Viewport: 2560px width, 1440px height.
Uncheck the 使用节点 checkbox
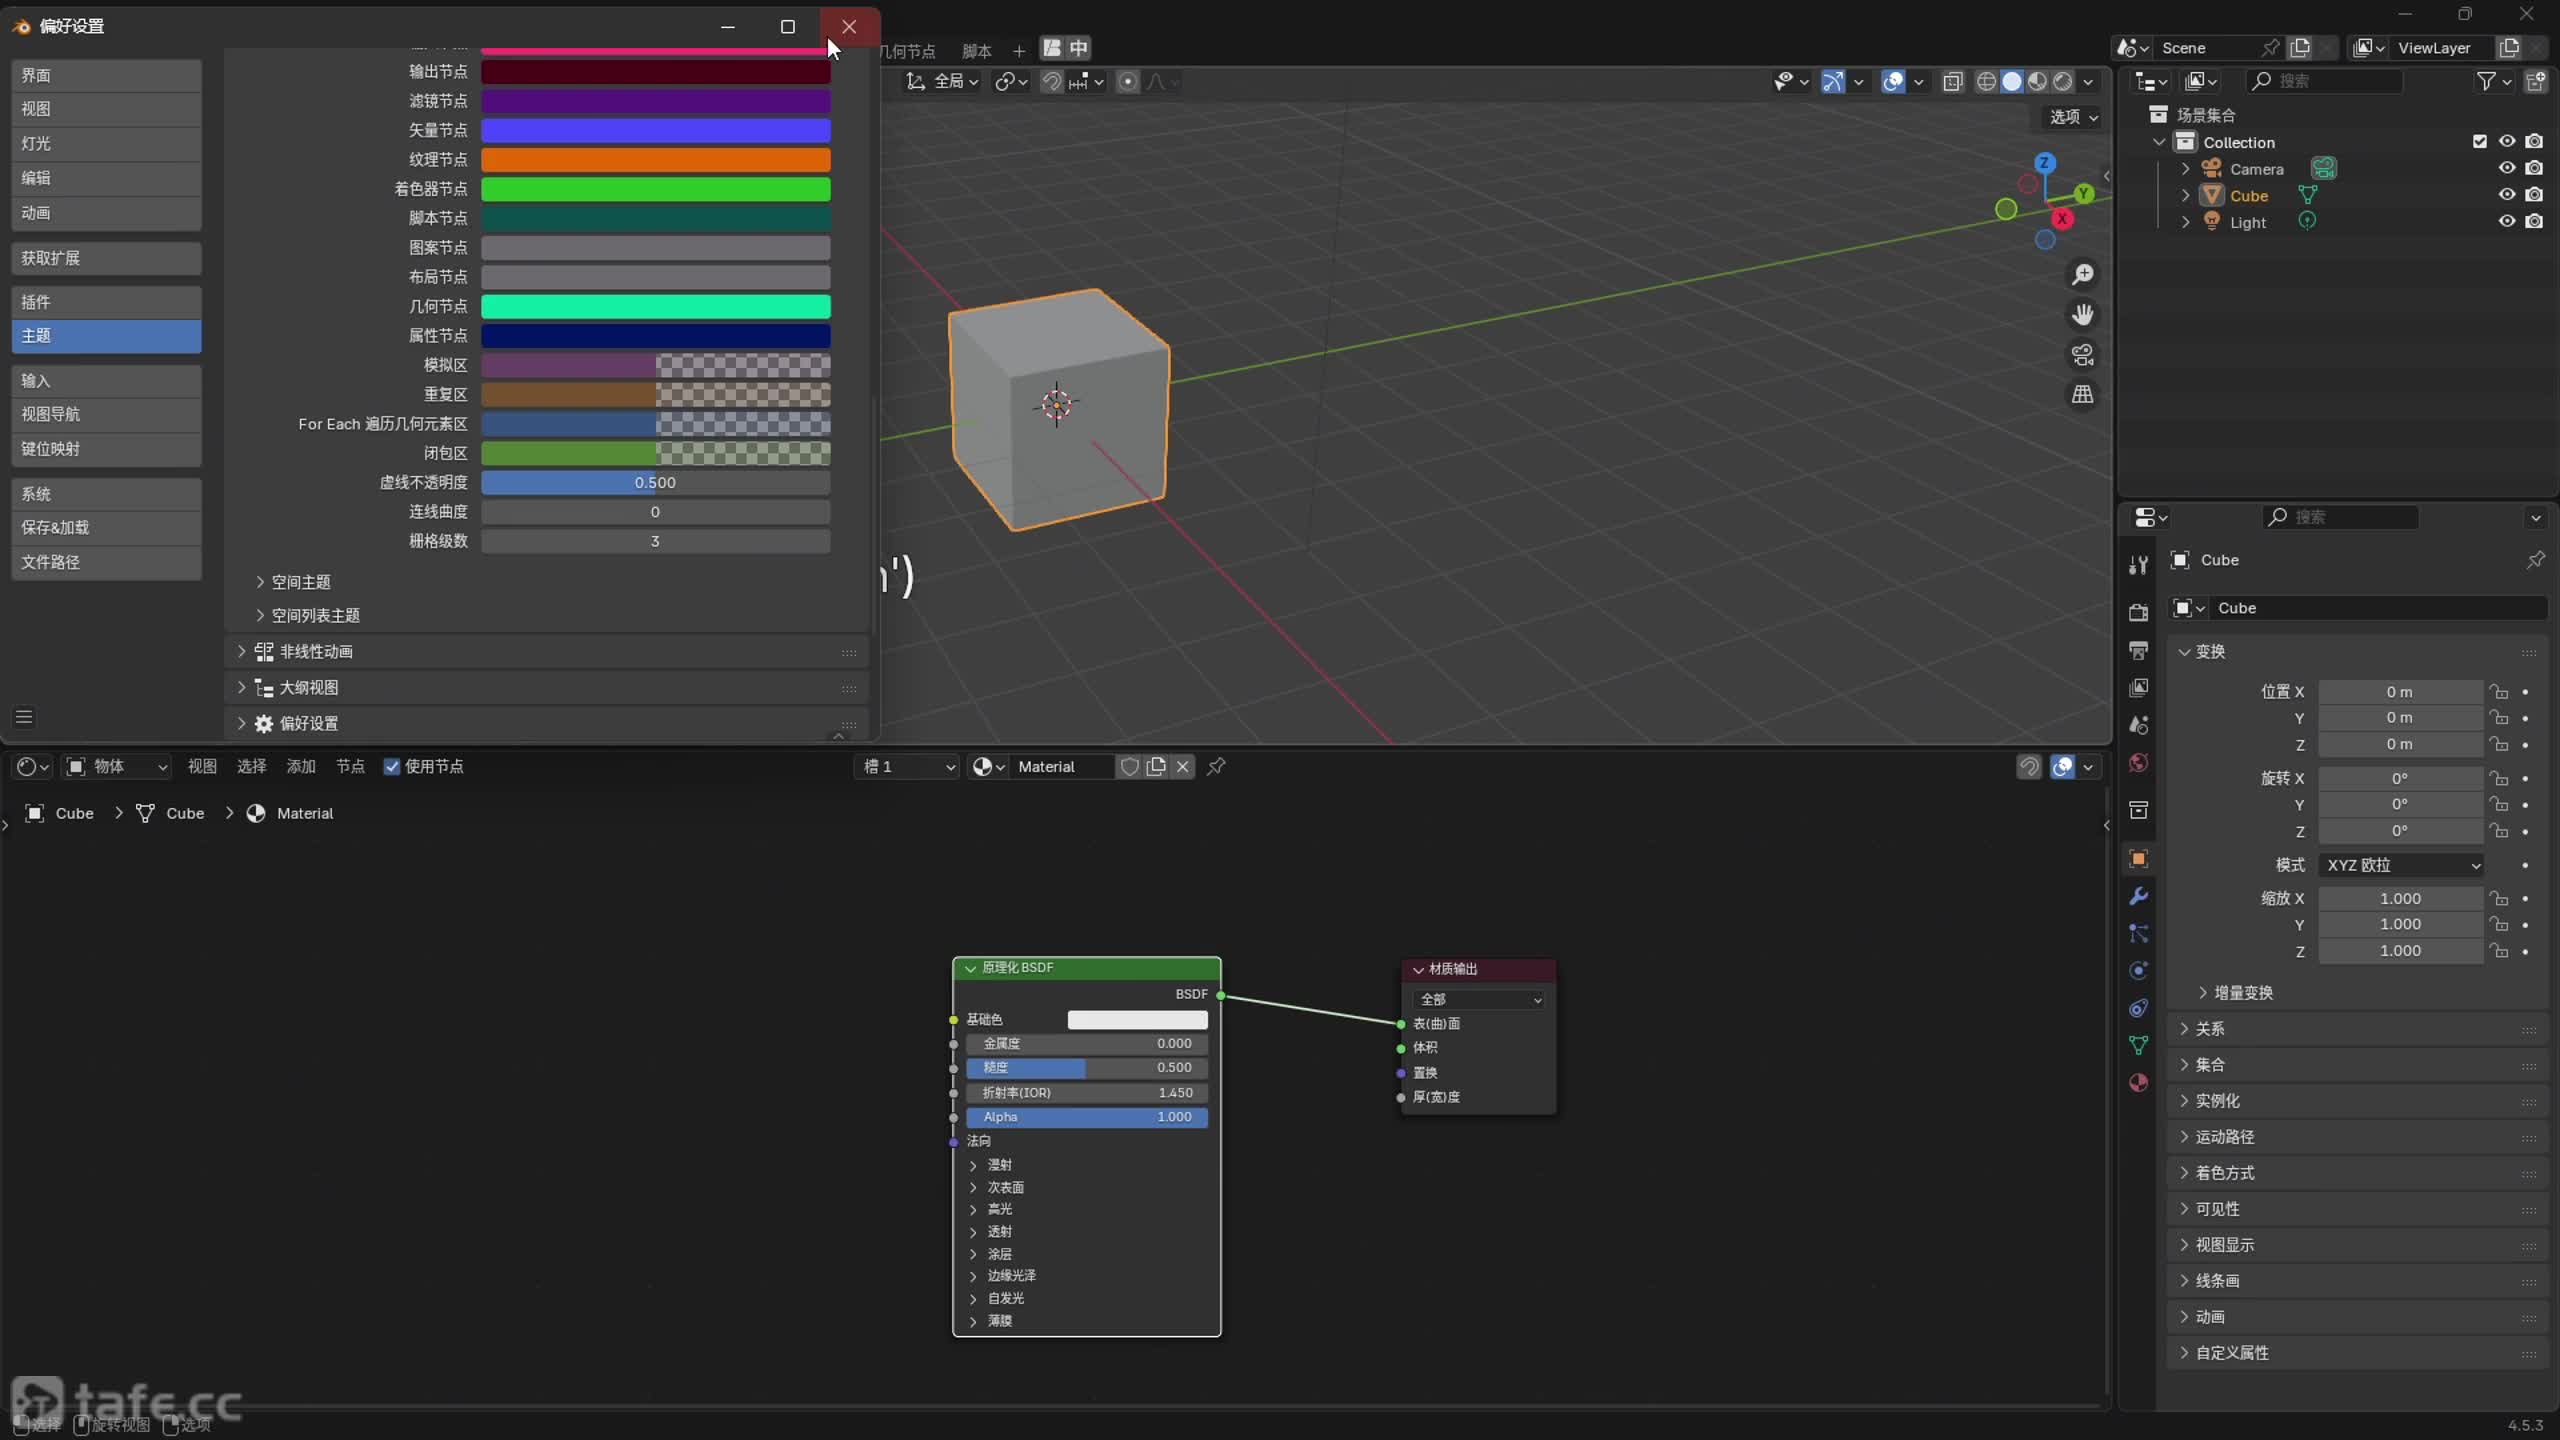point(392,766)
